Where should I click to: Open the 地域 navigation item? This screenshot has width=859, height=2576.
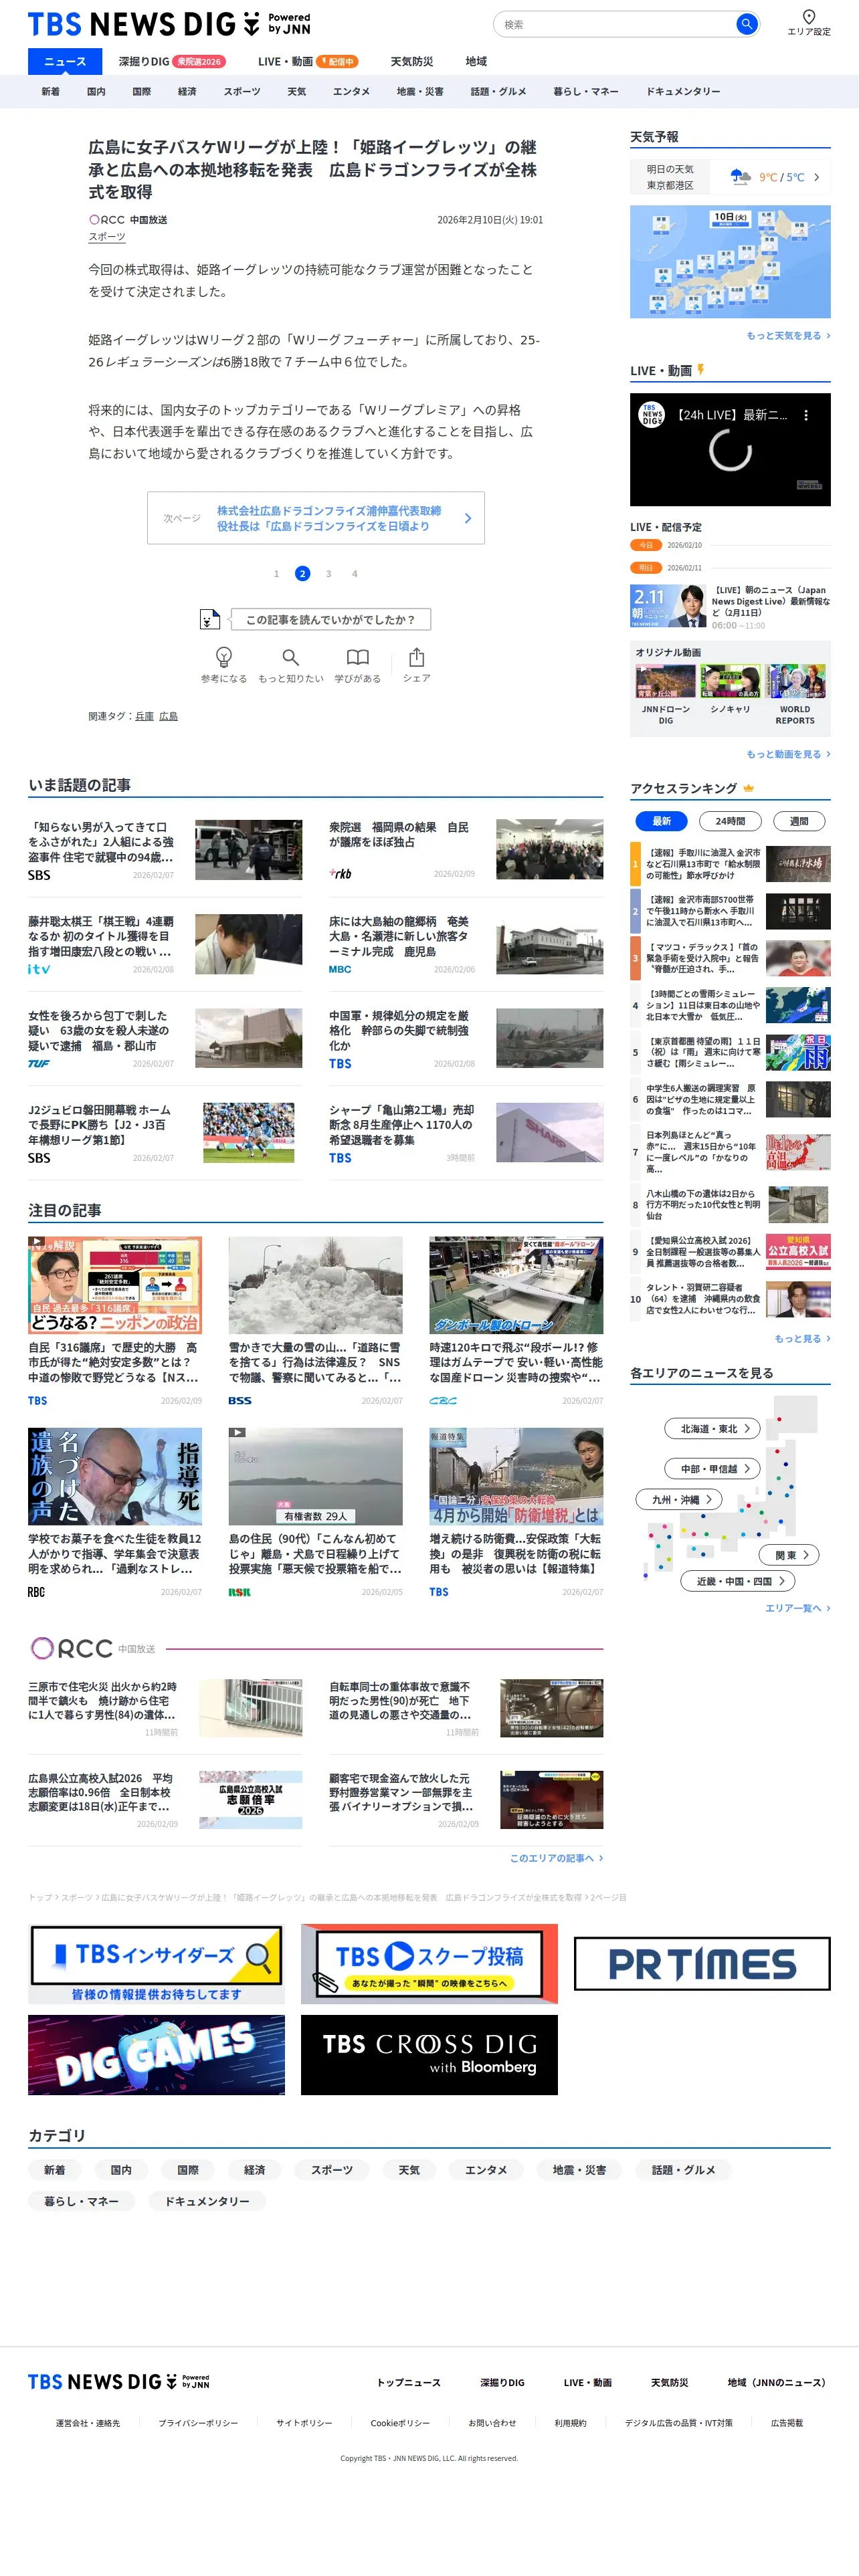tap(476, 61)
